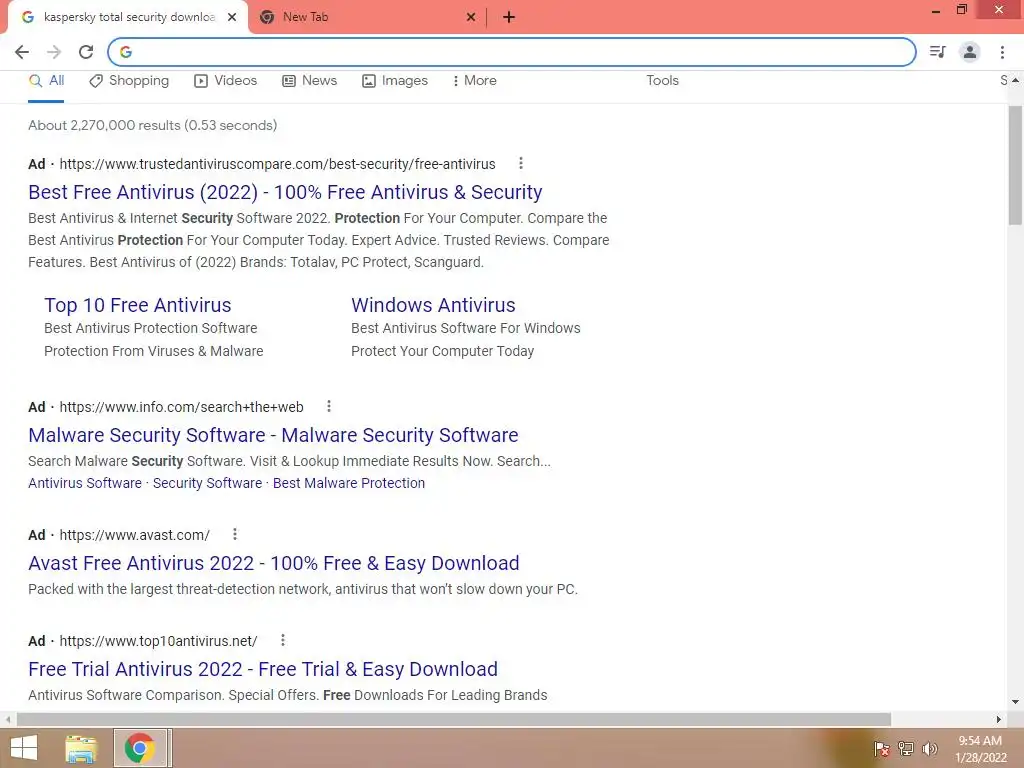The image size is (1024, 768).
Task: Open Best Free Antivirus (2022) link
Action: click(x=285, y=192)
